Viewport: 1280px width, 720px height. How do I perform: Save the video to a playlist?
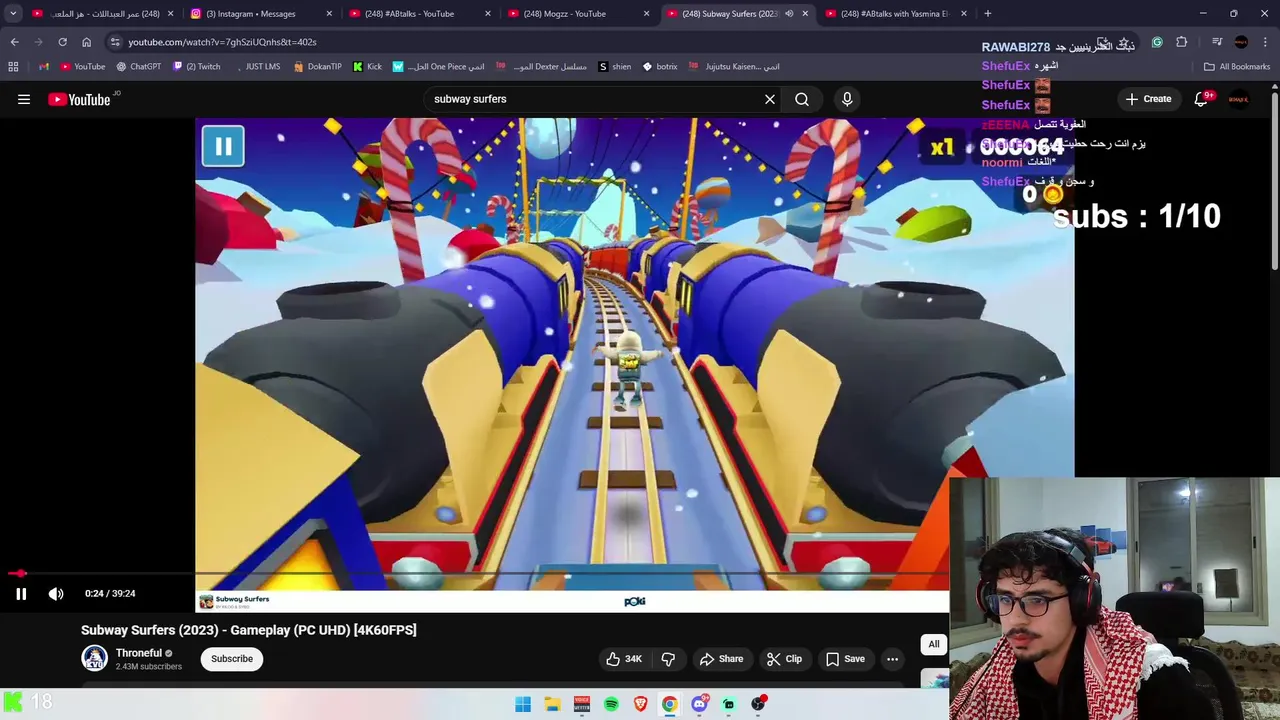(x=845, y=659)
